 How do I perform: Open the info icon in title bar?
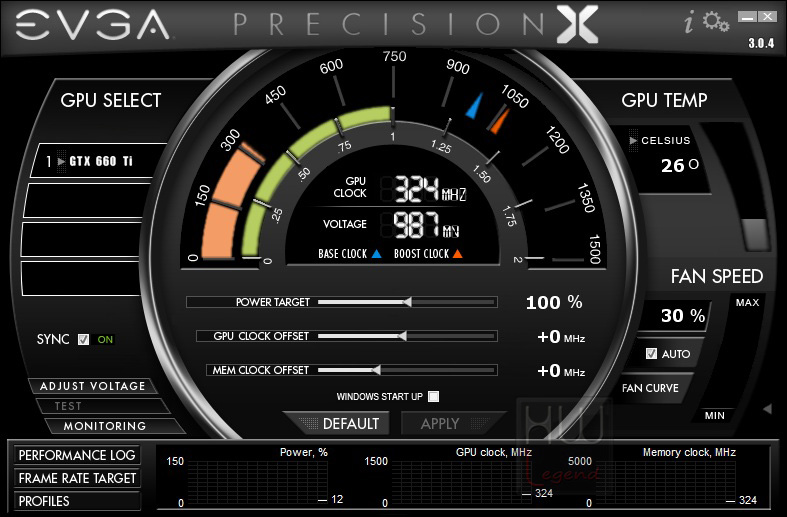click(x=690, y=23)
